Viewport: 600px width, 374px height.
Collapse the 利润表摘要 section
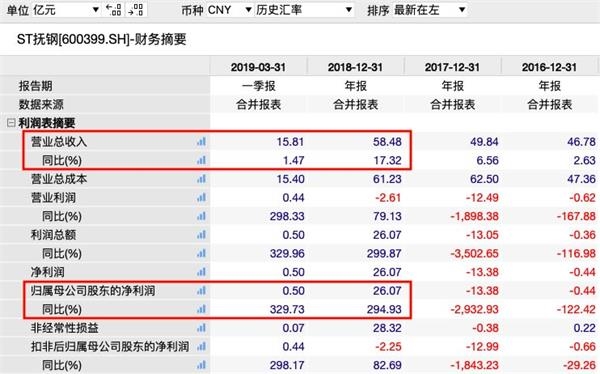pyautogui.click(x=11, y=123)
